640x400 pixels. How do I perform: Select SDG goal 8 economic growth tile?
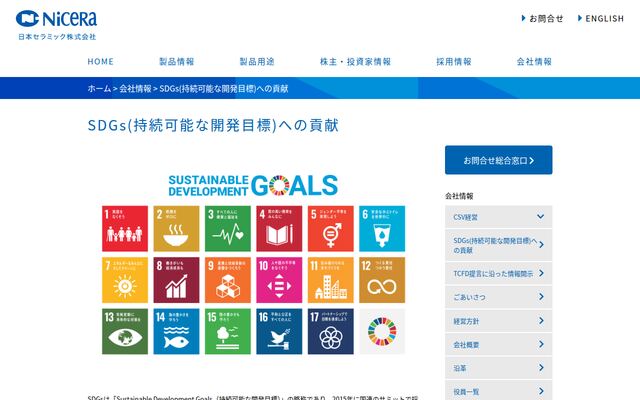[x=176, y=280]
